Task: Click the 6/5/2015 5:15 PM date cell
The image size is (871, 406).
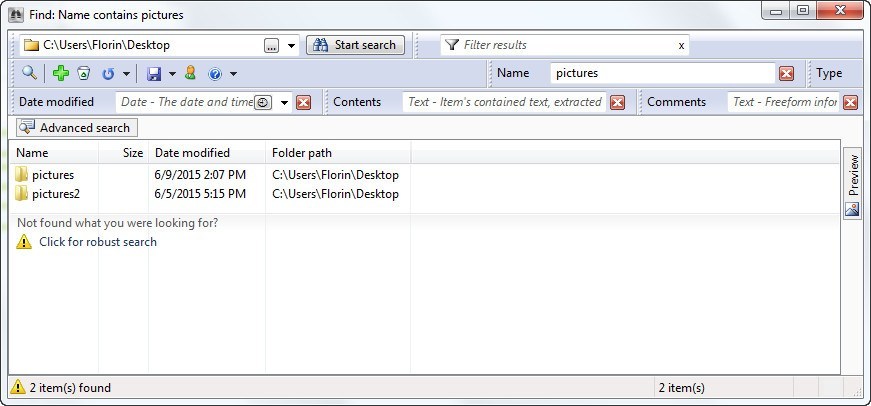Action: click(x=200, y=194)
